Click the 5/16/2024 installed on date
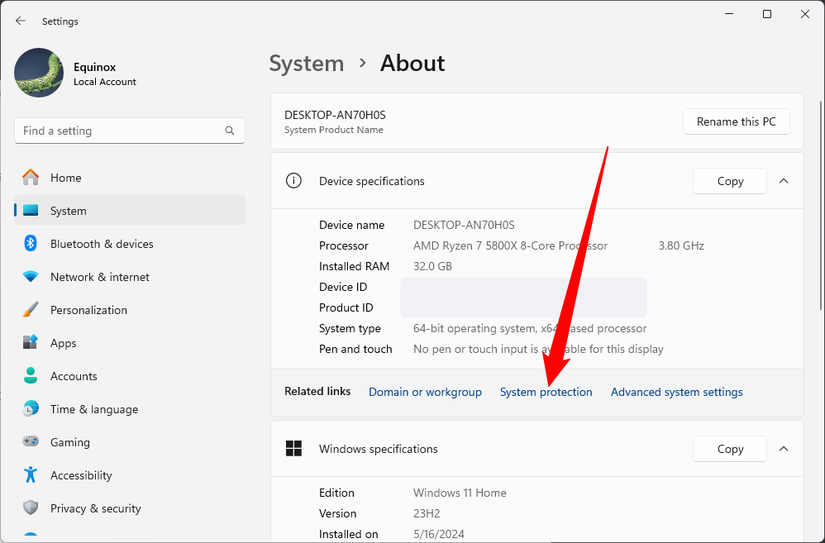The image size is (825, 543). [x=439, y=534]
